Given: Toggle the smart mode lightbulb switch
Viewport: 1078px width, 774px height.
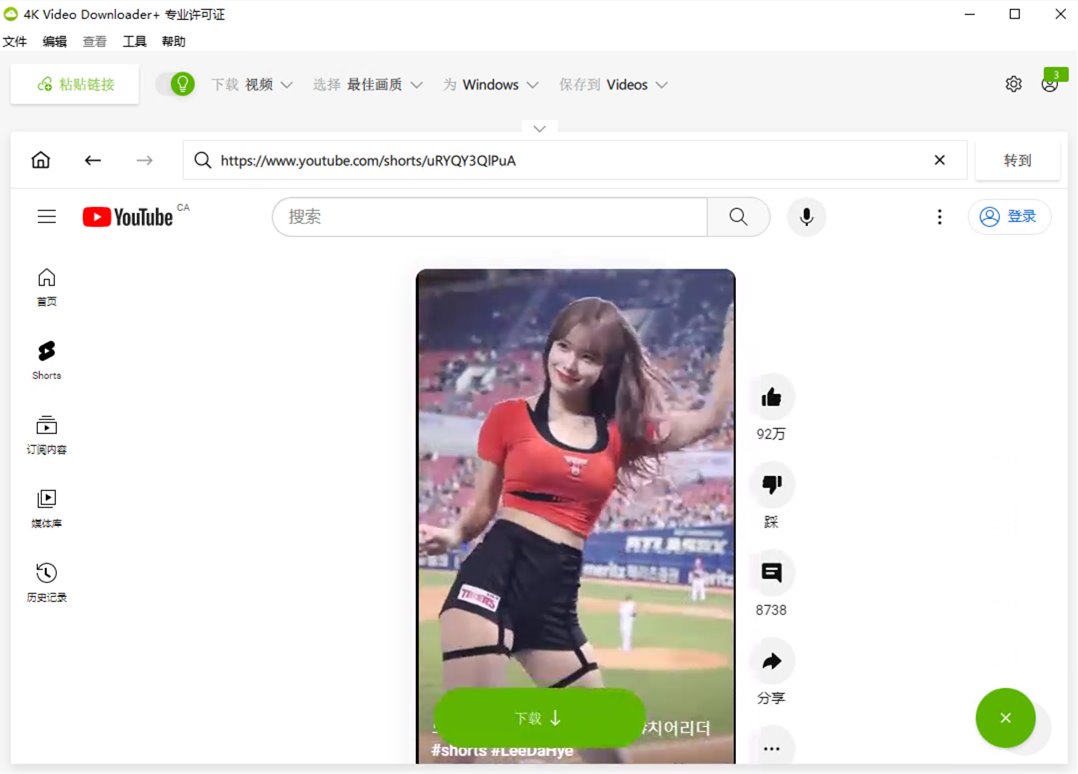Looking at the screenshot, I should tap(176, 85).
